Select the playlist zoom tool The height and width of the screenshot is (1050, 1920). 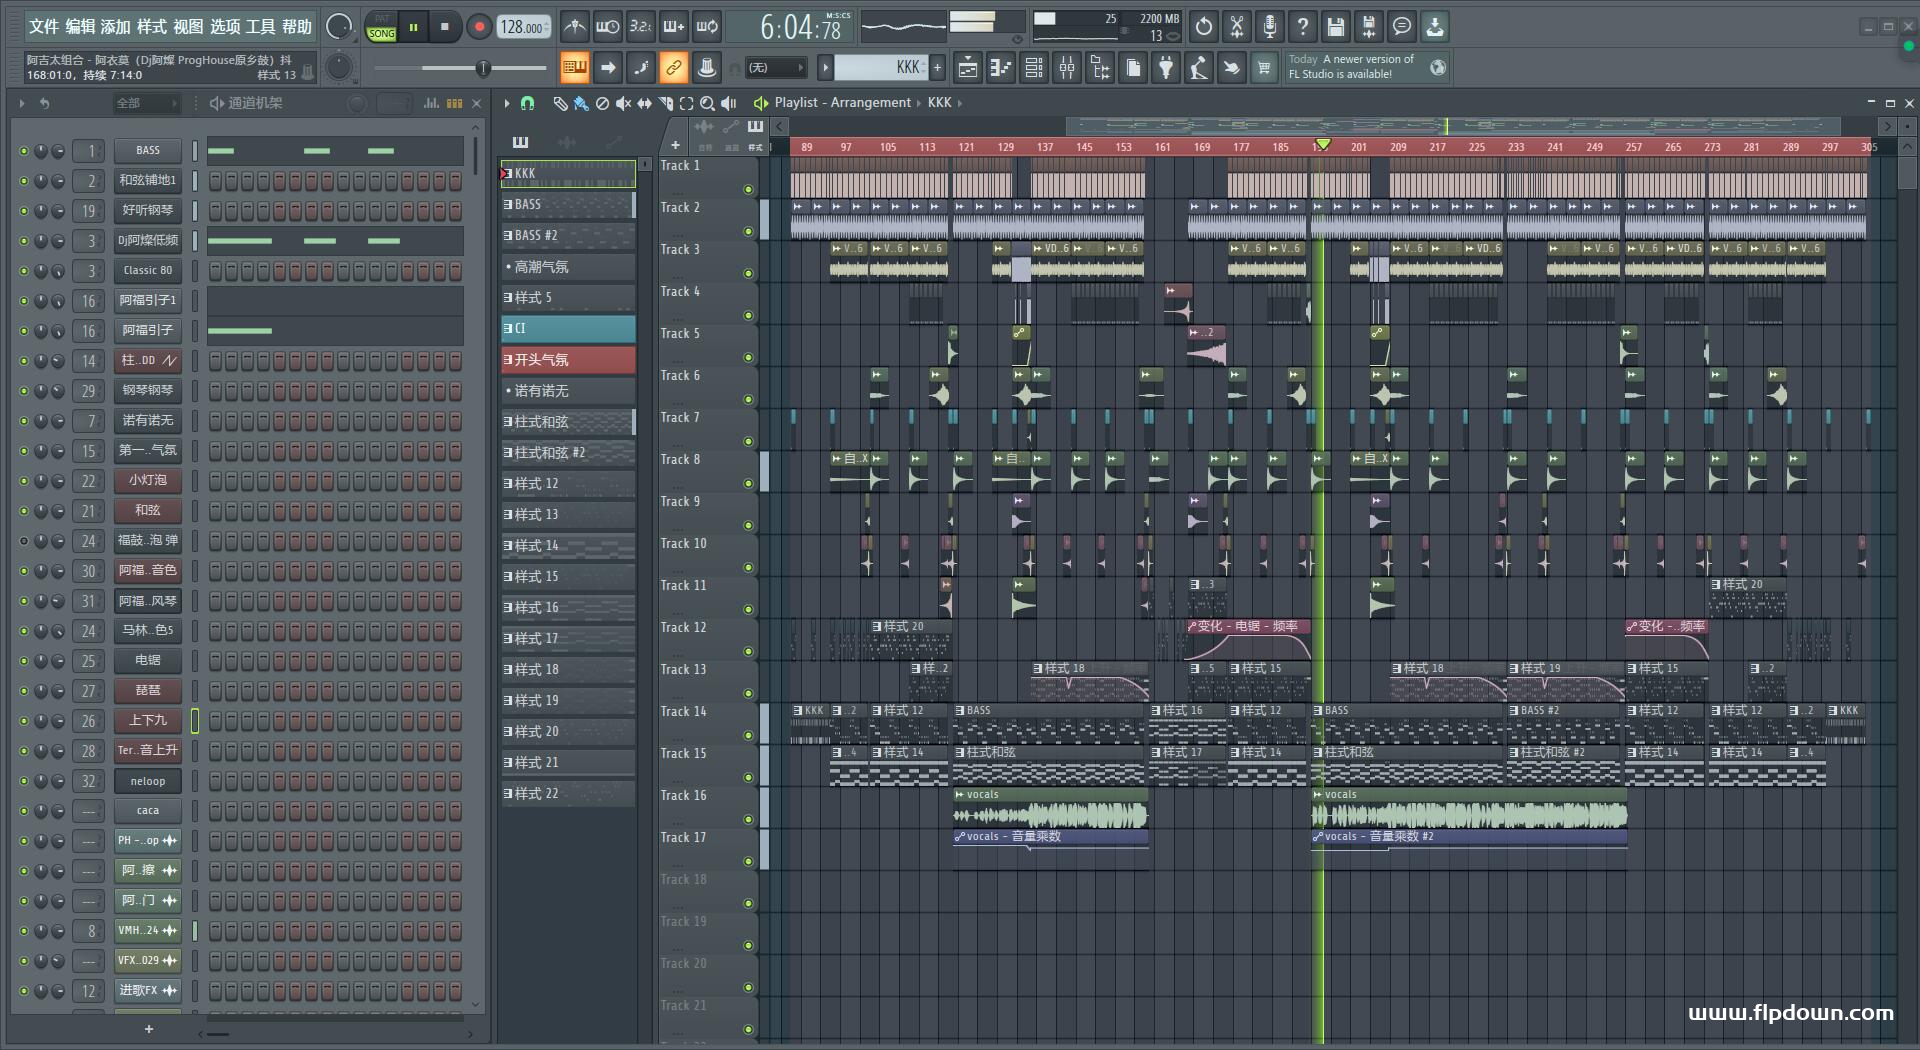[707, 103]
